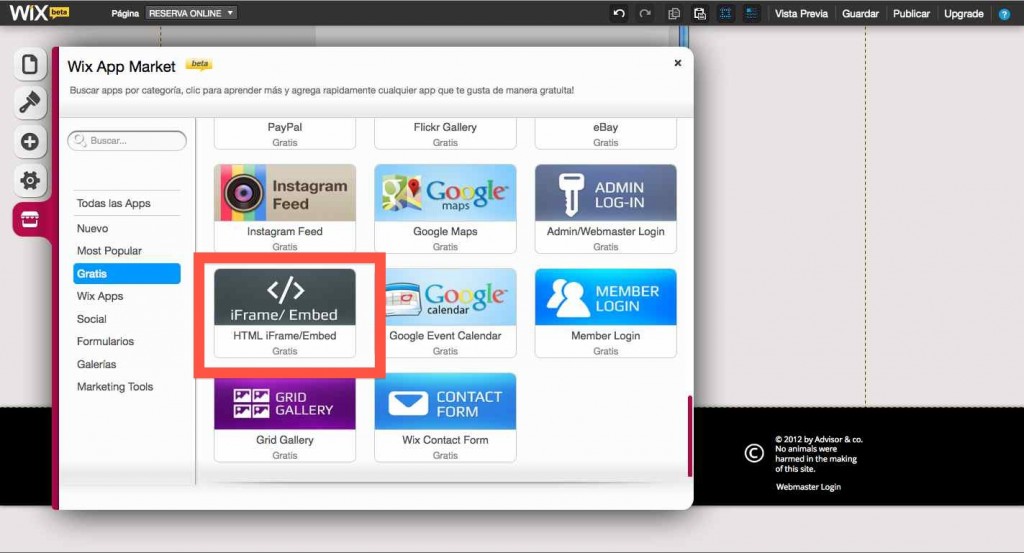Click the Buscar search field
Image resolution: width=1024 pixels, height=553 pixels.
click(x=127, y=140)
